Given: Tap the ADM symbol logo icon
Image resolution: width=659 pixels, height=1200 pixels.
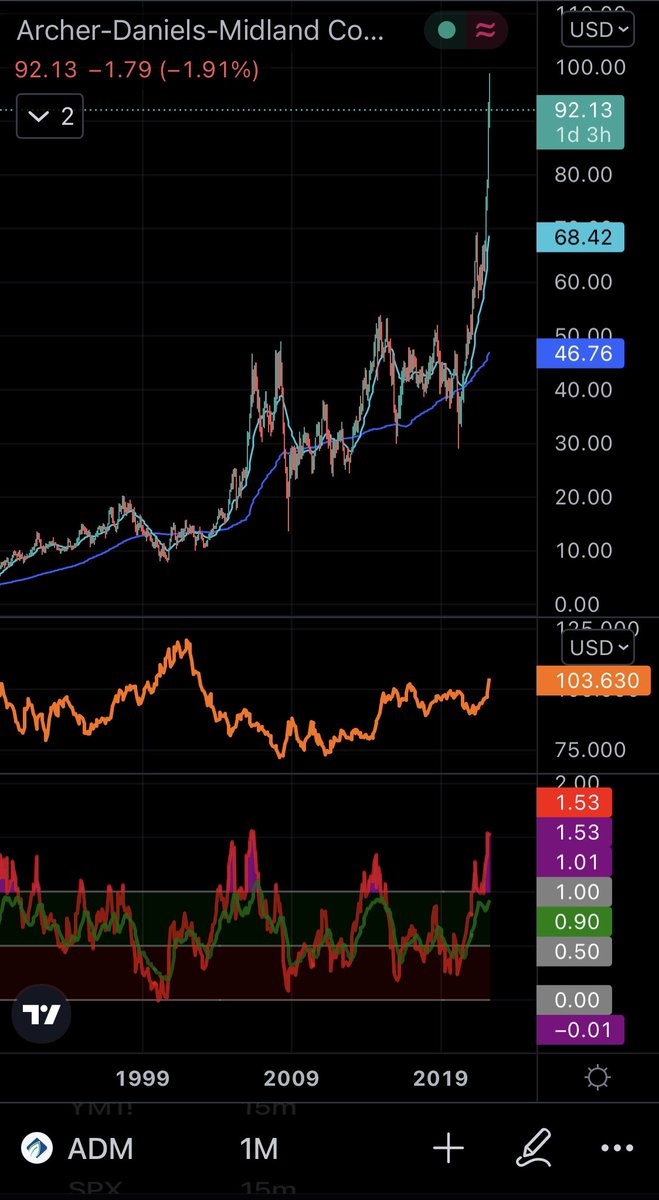Looking at the screenshot, I should 38,1149.
